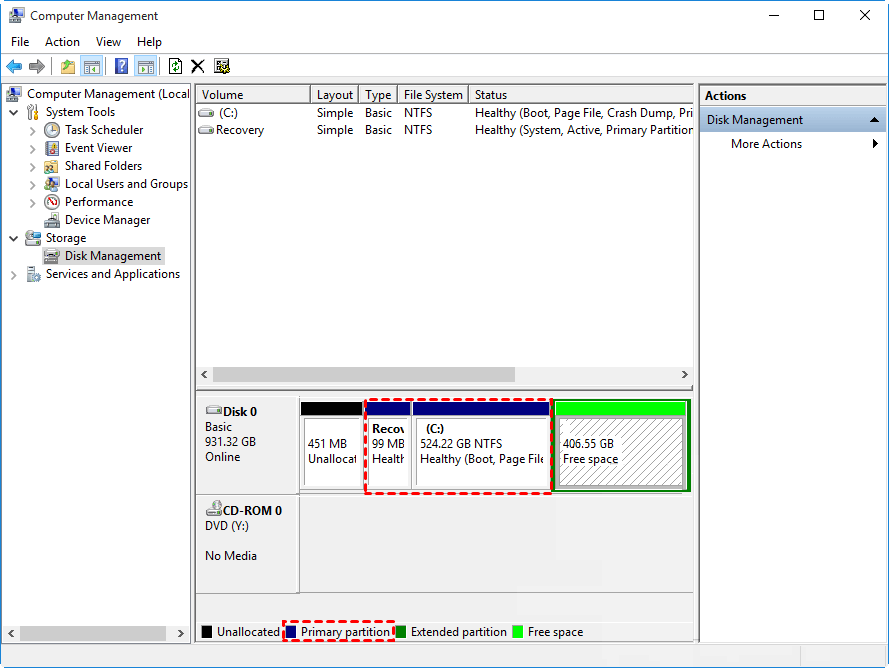Click the Services and Applications icon
Viewport: 889px width, 668px height.
click(x=33, y=274)
